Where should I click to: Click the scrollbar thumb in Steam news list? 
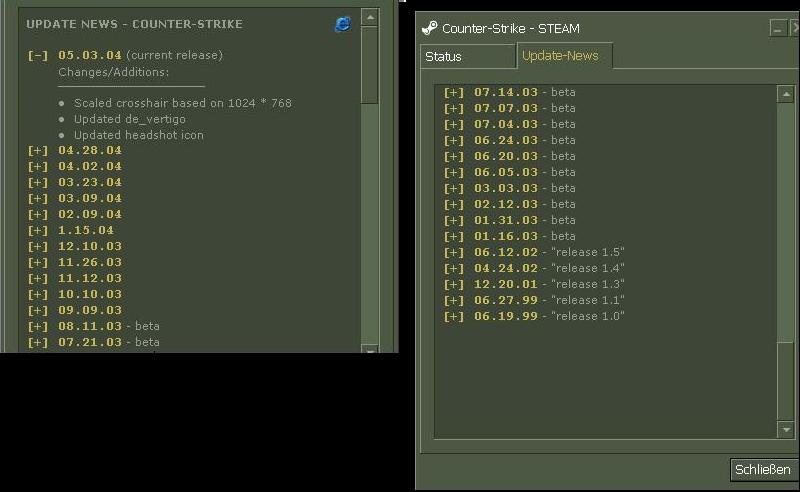[785, 220]
